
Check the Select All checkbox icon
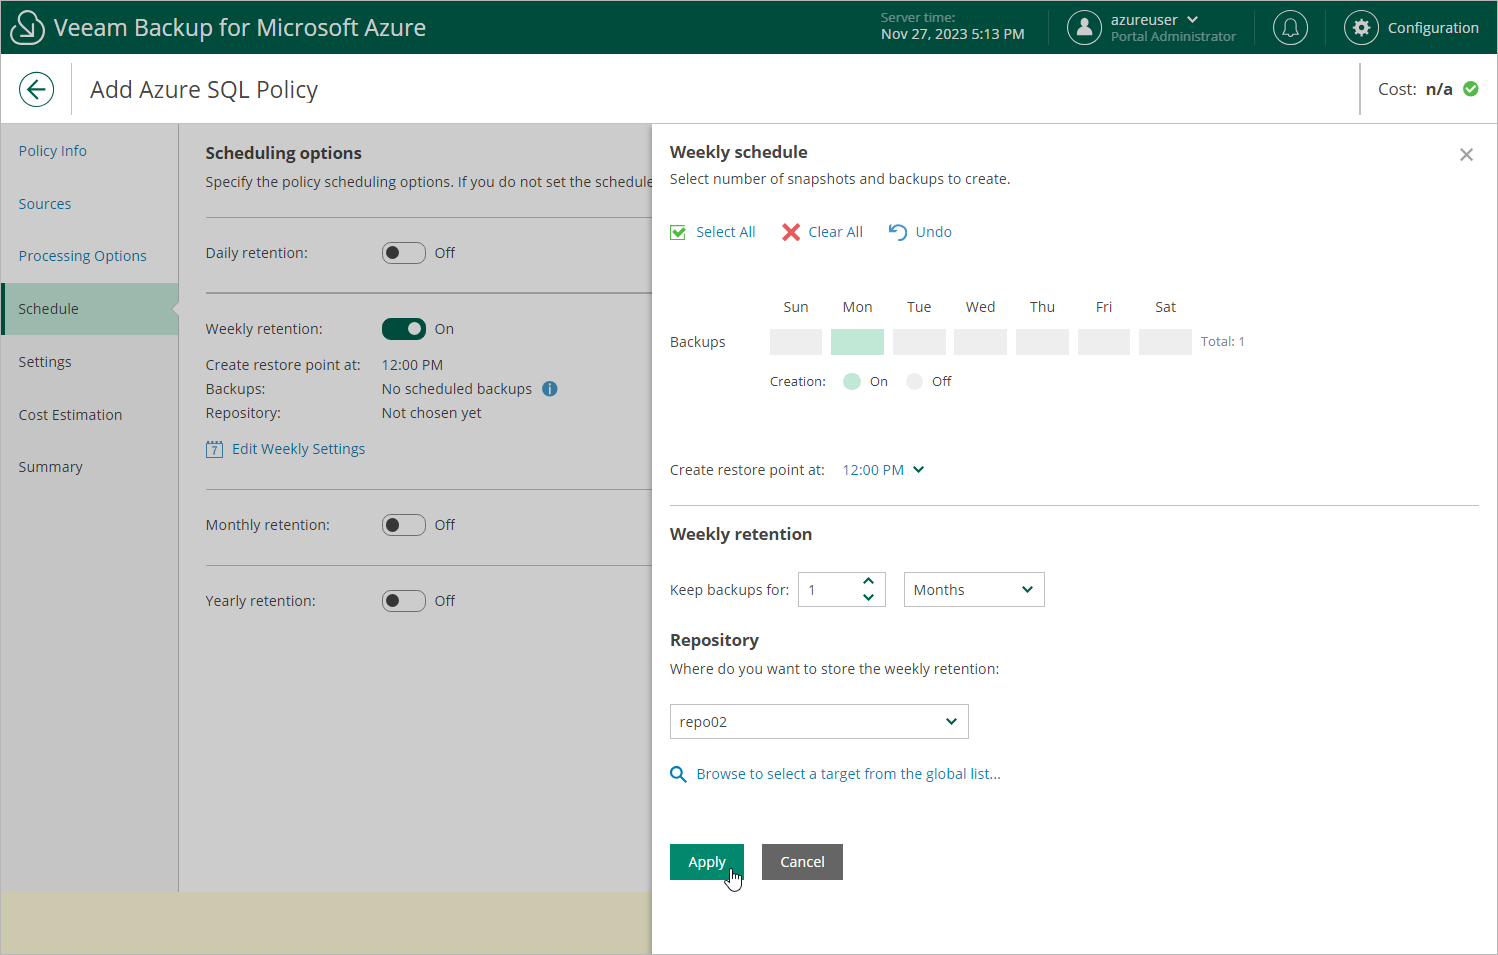pyautogui.click(x=678, y=232)
